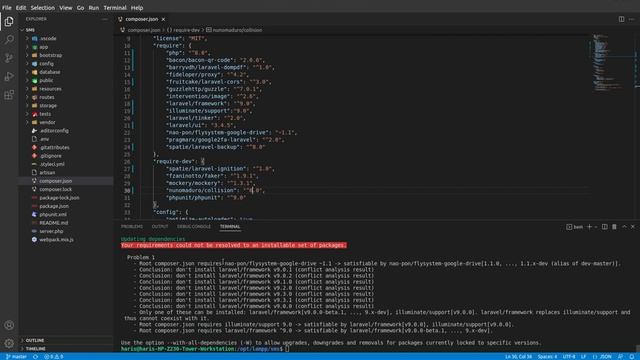Open the feedback icon in status bar
Image resolution: width=640 pixels, height=360 pixels.
point(620,356)
